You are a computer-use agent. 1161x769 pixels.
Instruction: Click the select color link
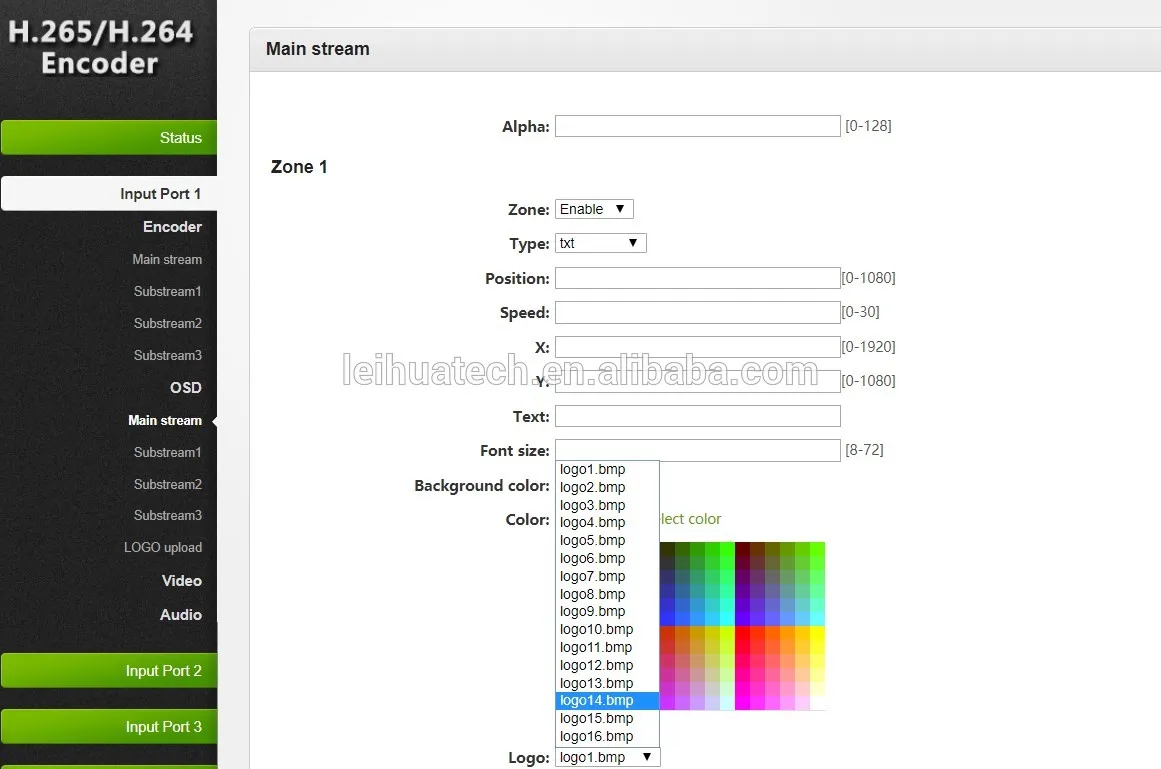(691, 519)
